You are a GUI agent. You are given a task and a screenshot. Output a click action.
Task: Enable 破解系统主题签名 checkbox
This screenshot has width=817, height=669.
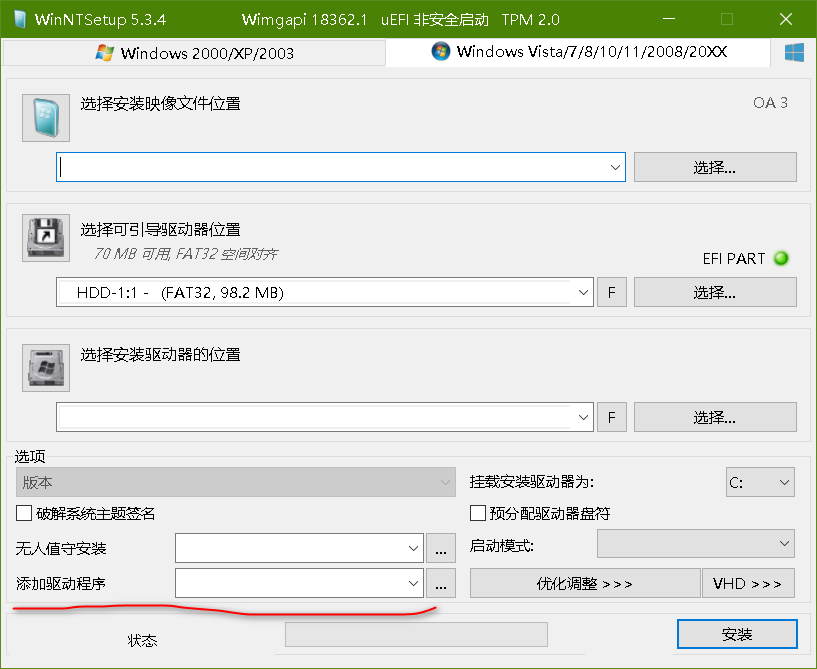coord(24,513)
